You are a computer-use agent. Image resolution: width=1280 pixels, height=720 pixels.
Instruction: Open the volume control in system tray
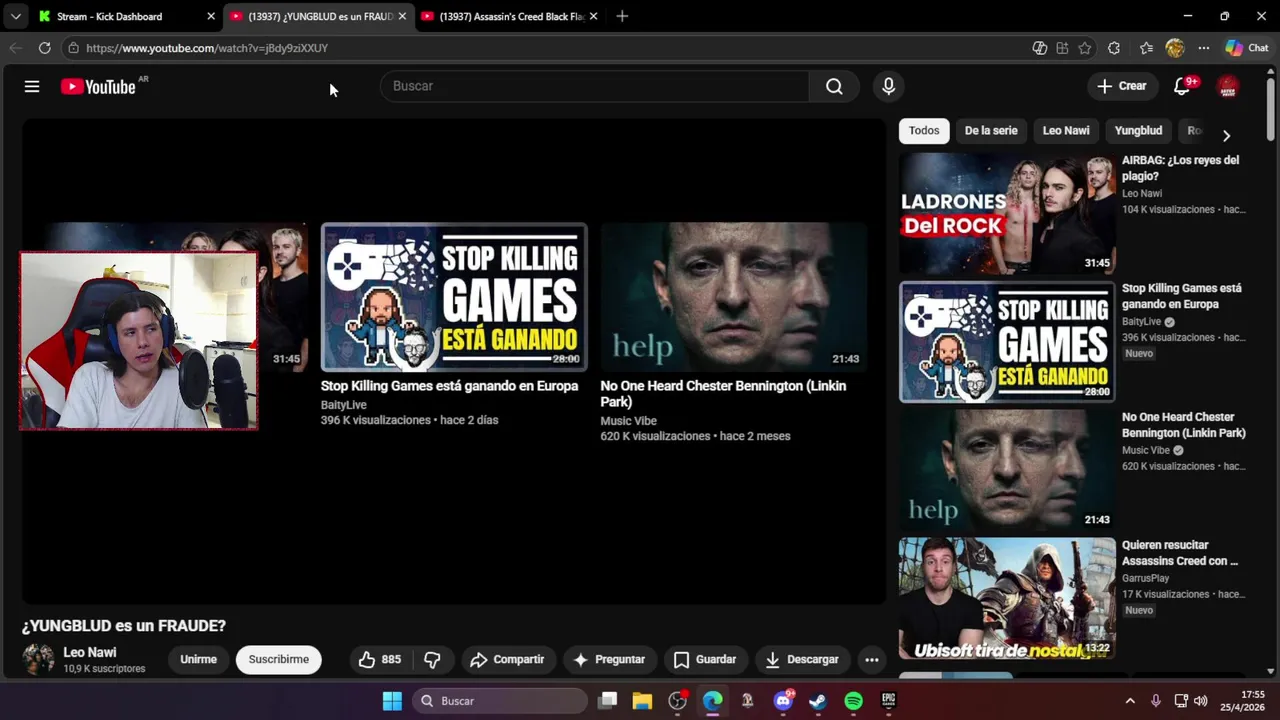click(x=1201, y=701)
